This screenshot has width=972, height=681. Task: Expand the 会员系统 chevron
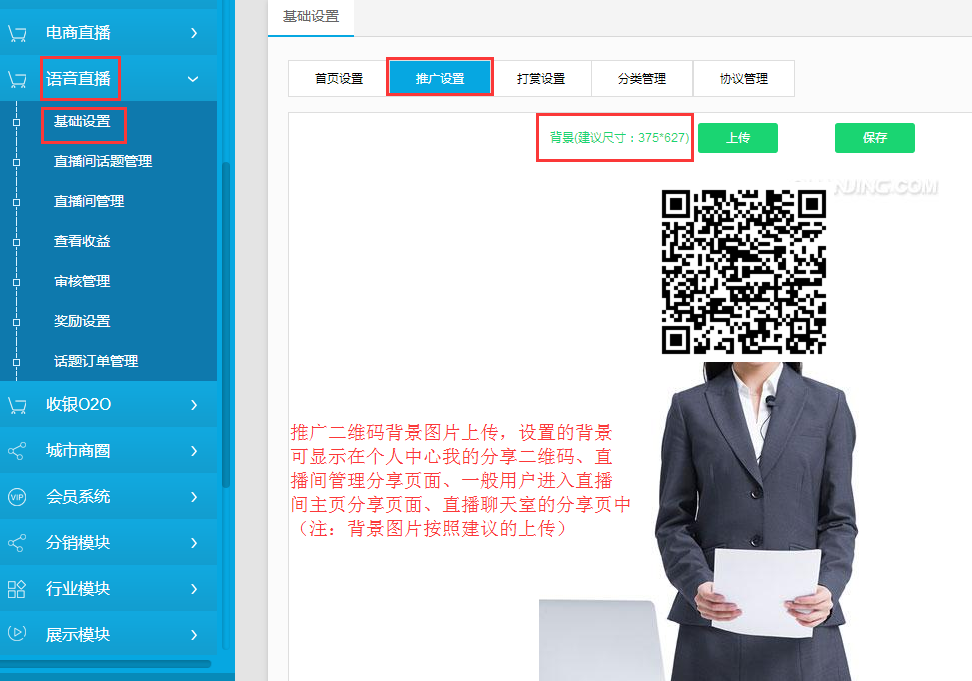(x=194, y=497)
